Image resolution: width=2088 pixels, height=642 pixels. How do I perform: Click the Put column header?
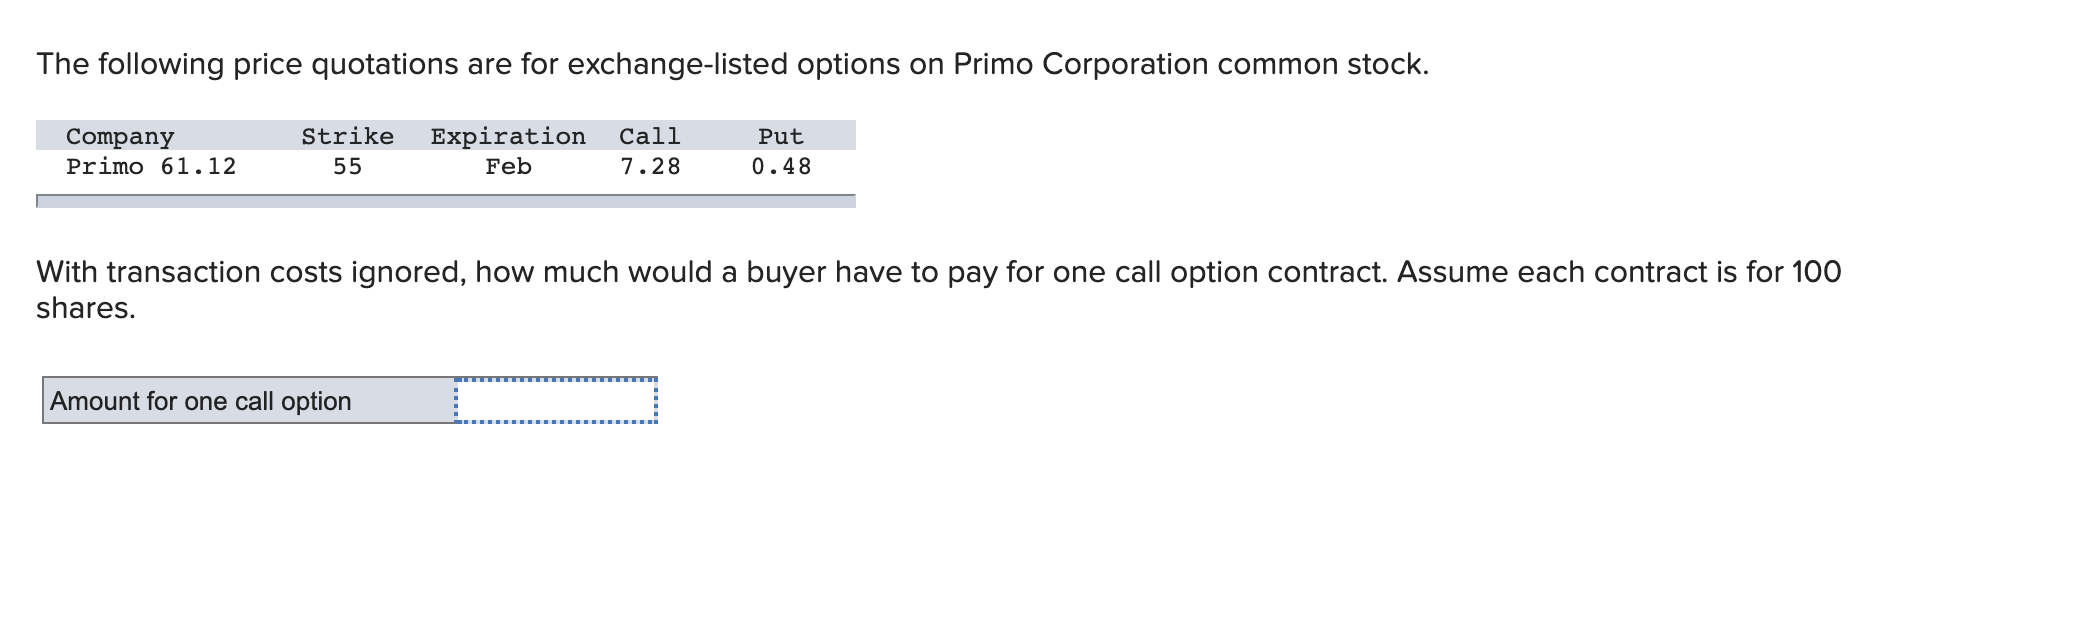[780, 136]
